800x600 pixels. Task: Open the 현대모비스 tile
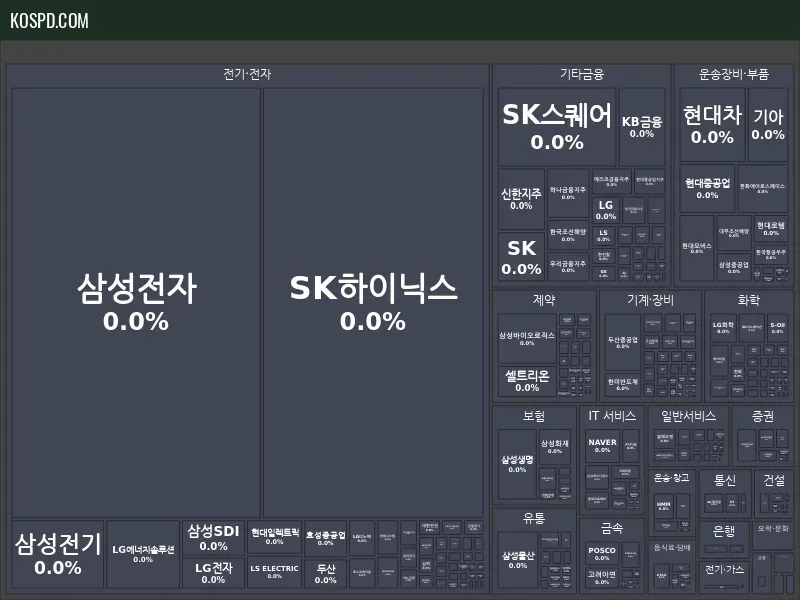click(696, 248)
